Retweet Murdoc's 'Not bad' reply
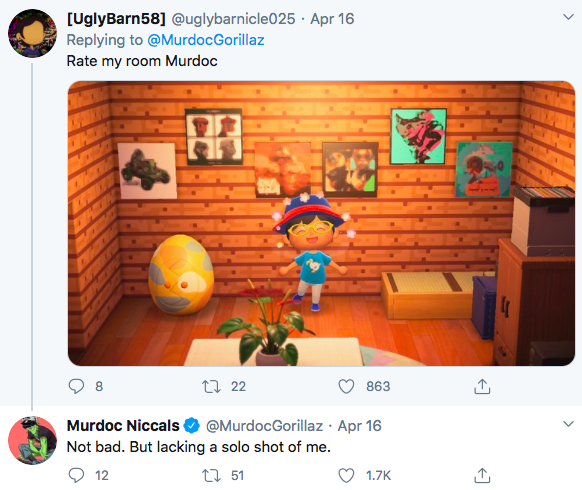 [x=211, y=476]
